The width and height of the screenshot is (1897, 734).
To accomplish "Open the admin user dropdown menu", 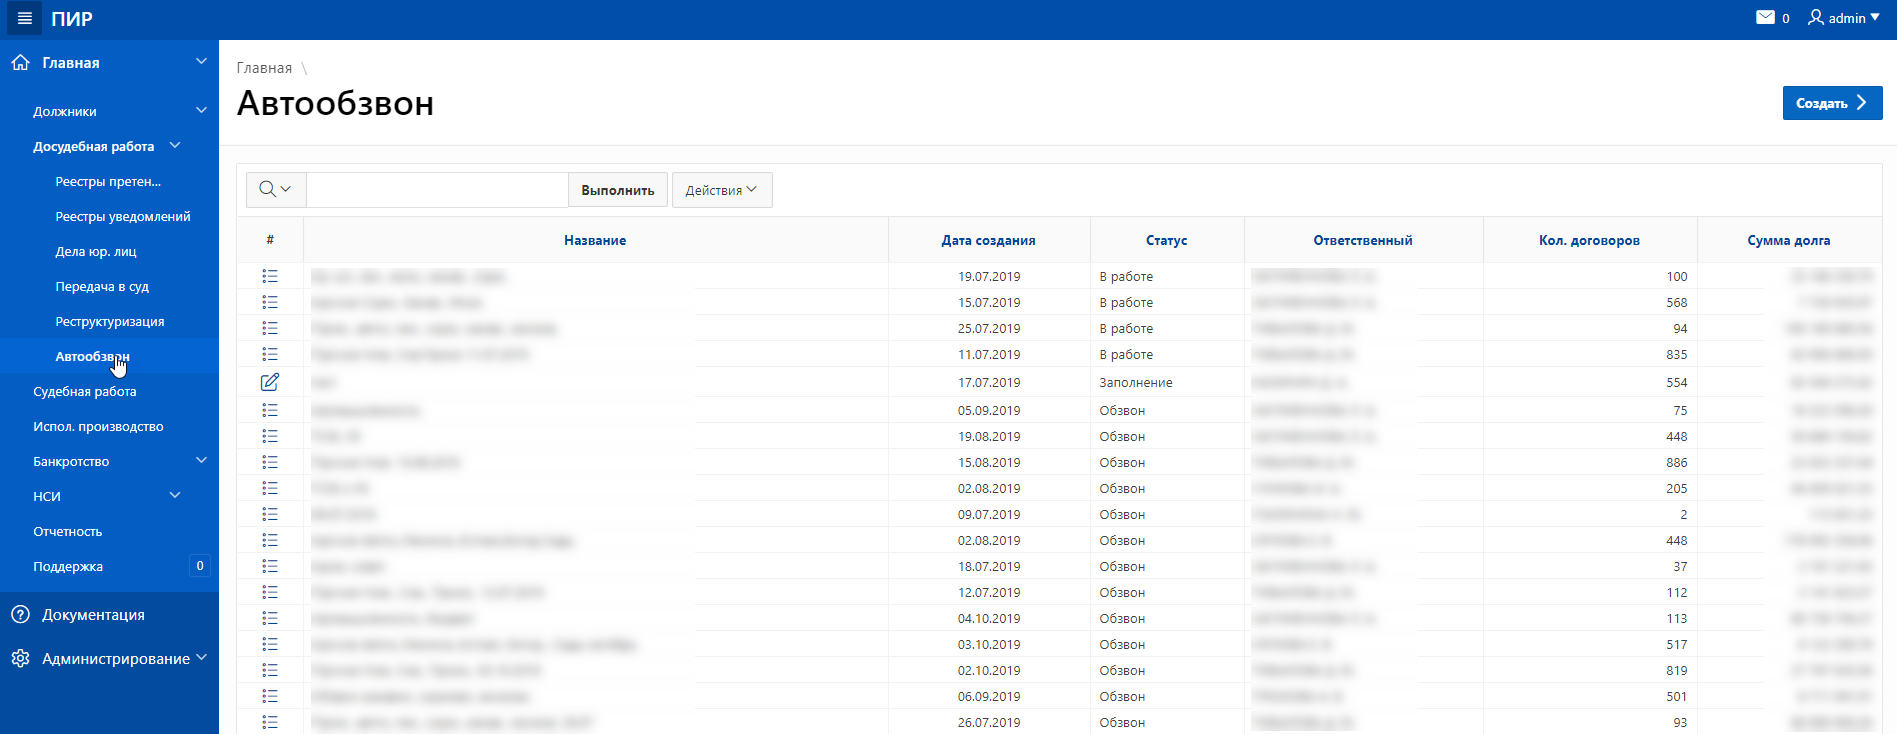I will click(x=1844, y=18).
